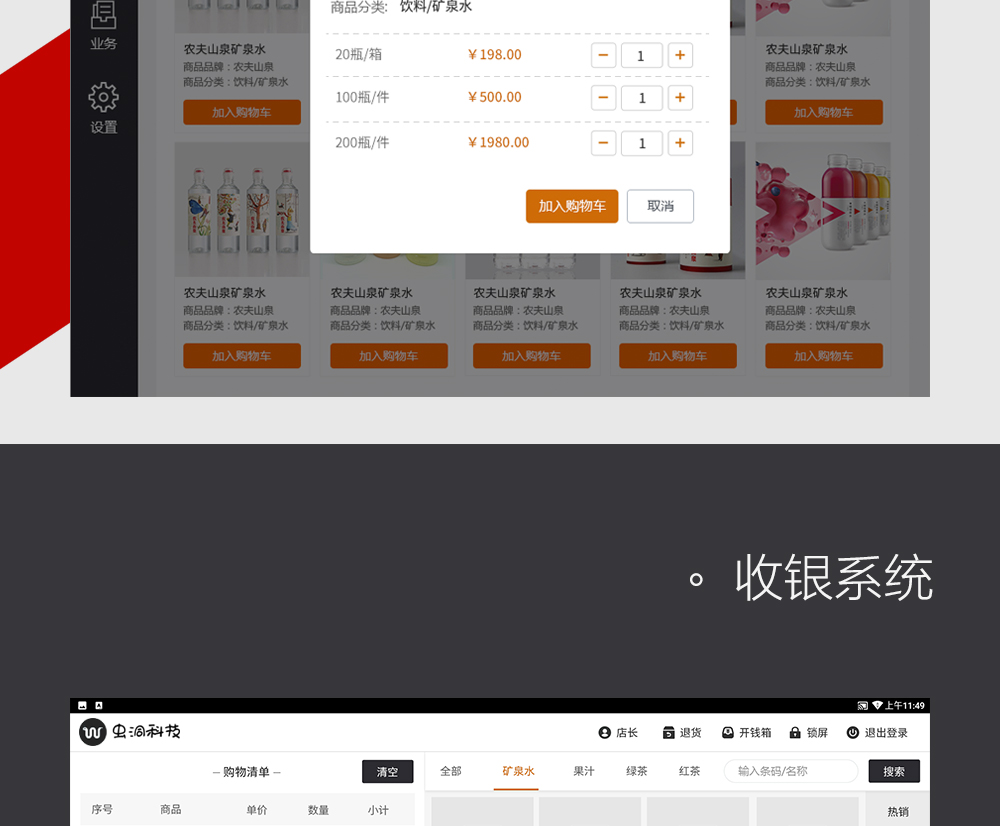Screen dimensions: 1000x826
Task: Switch to the 全部 category tab
Action: [x=450, y=771]
